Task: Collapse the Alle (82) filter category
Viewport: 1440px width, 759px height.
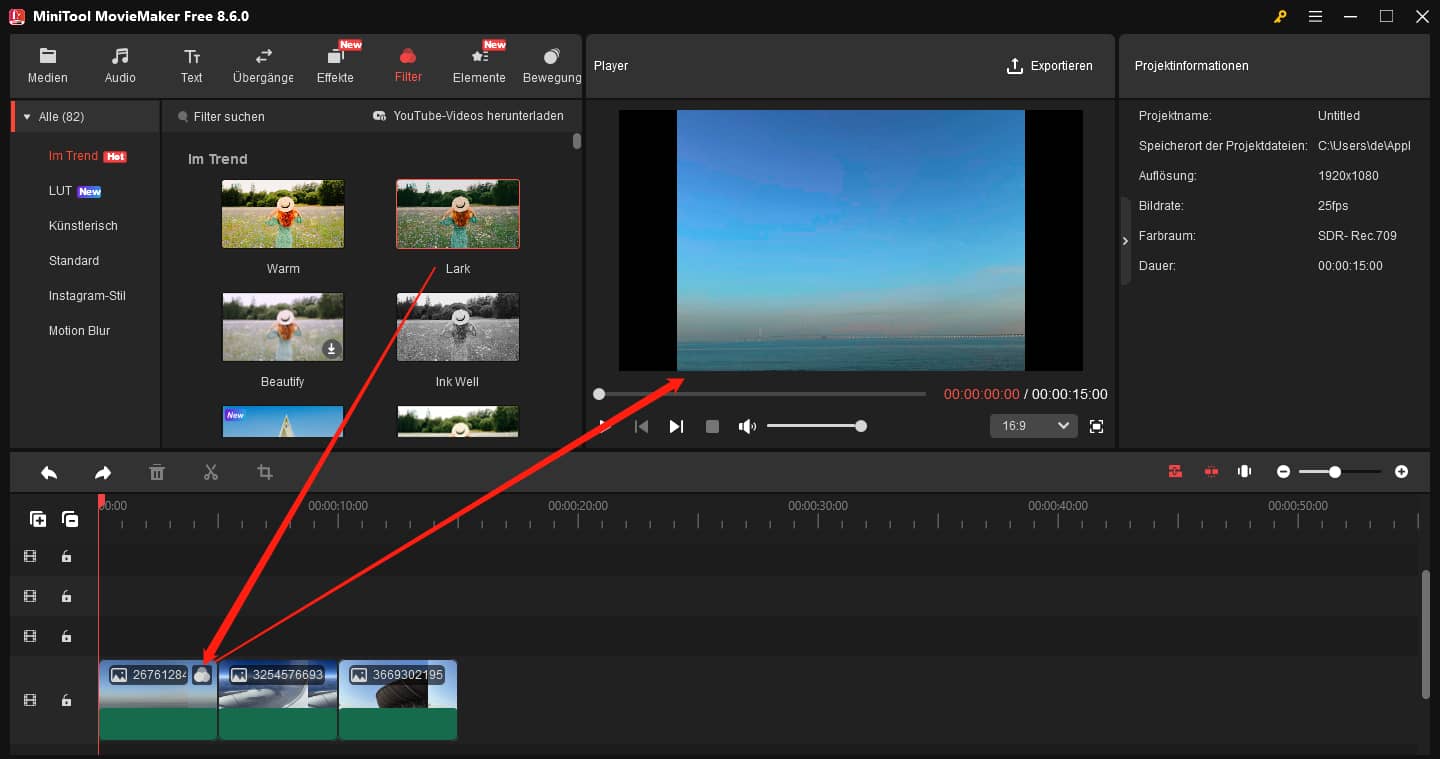Action: coord(25,115)
